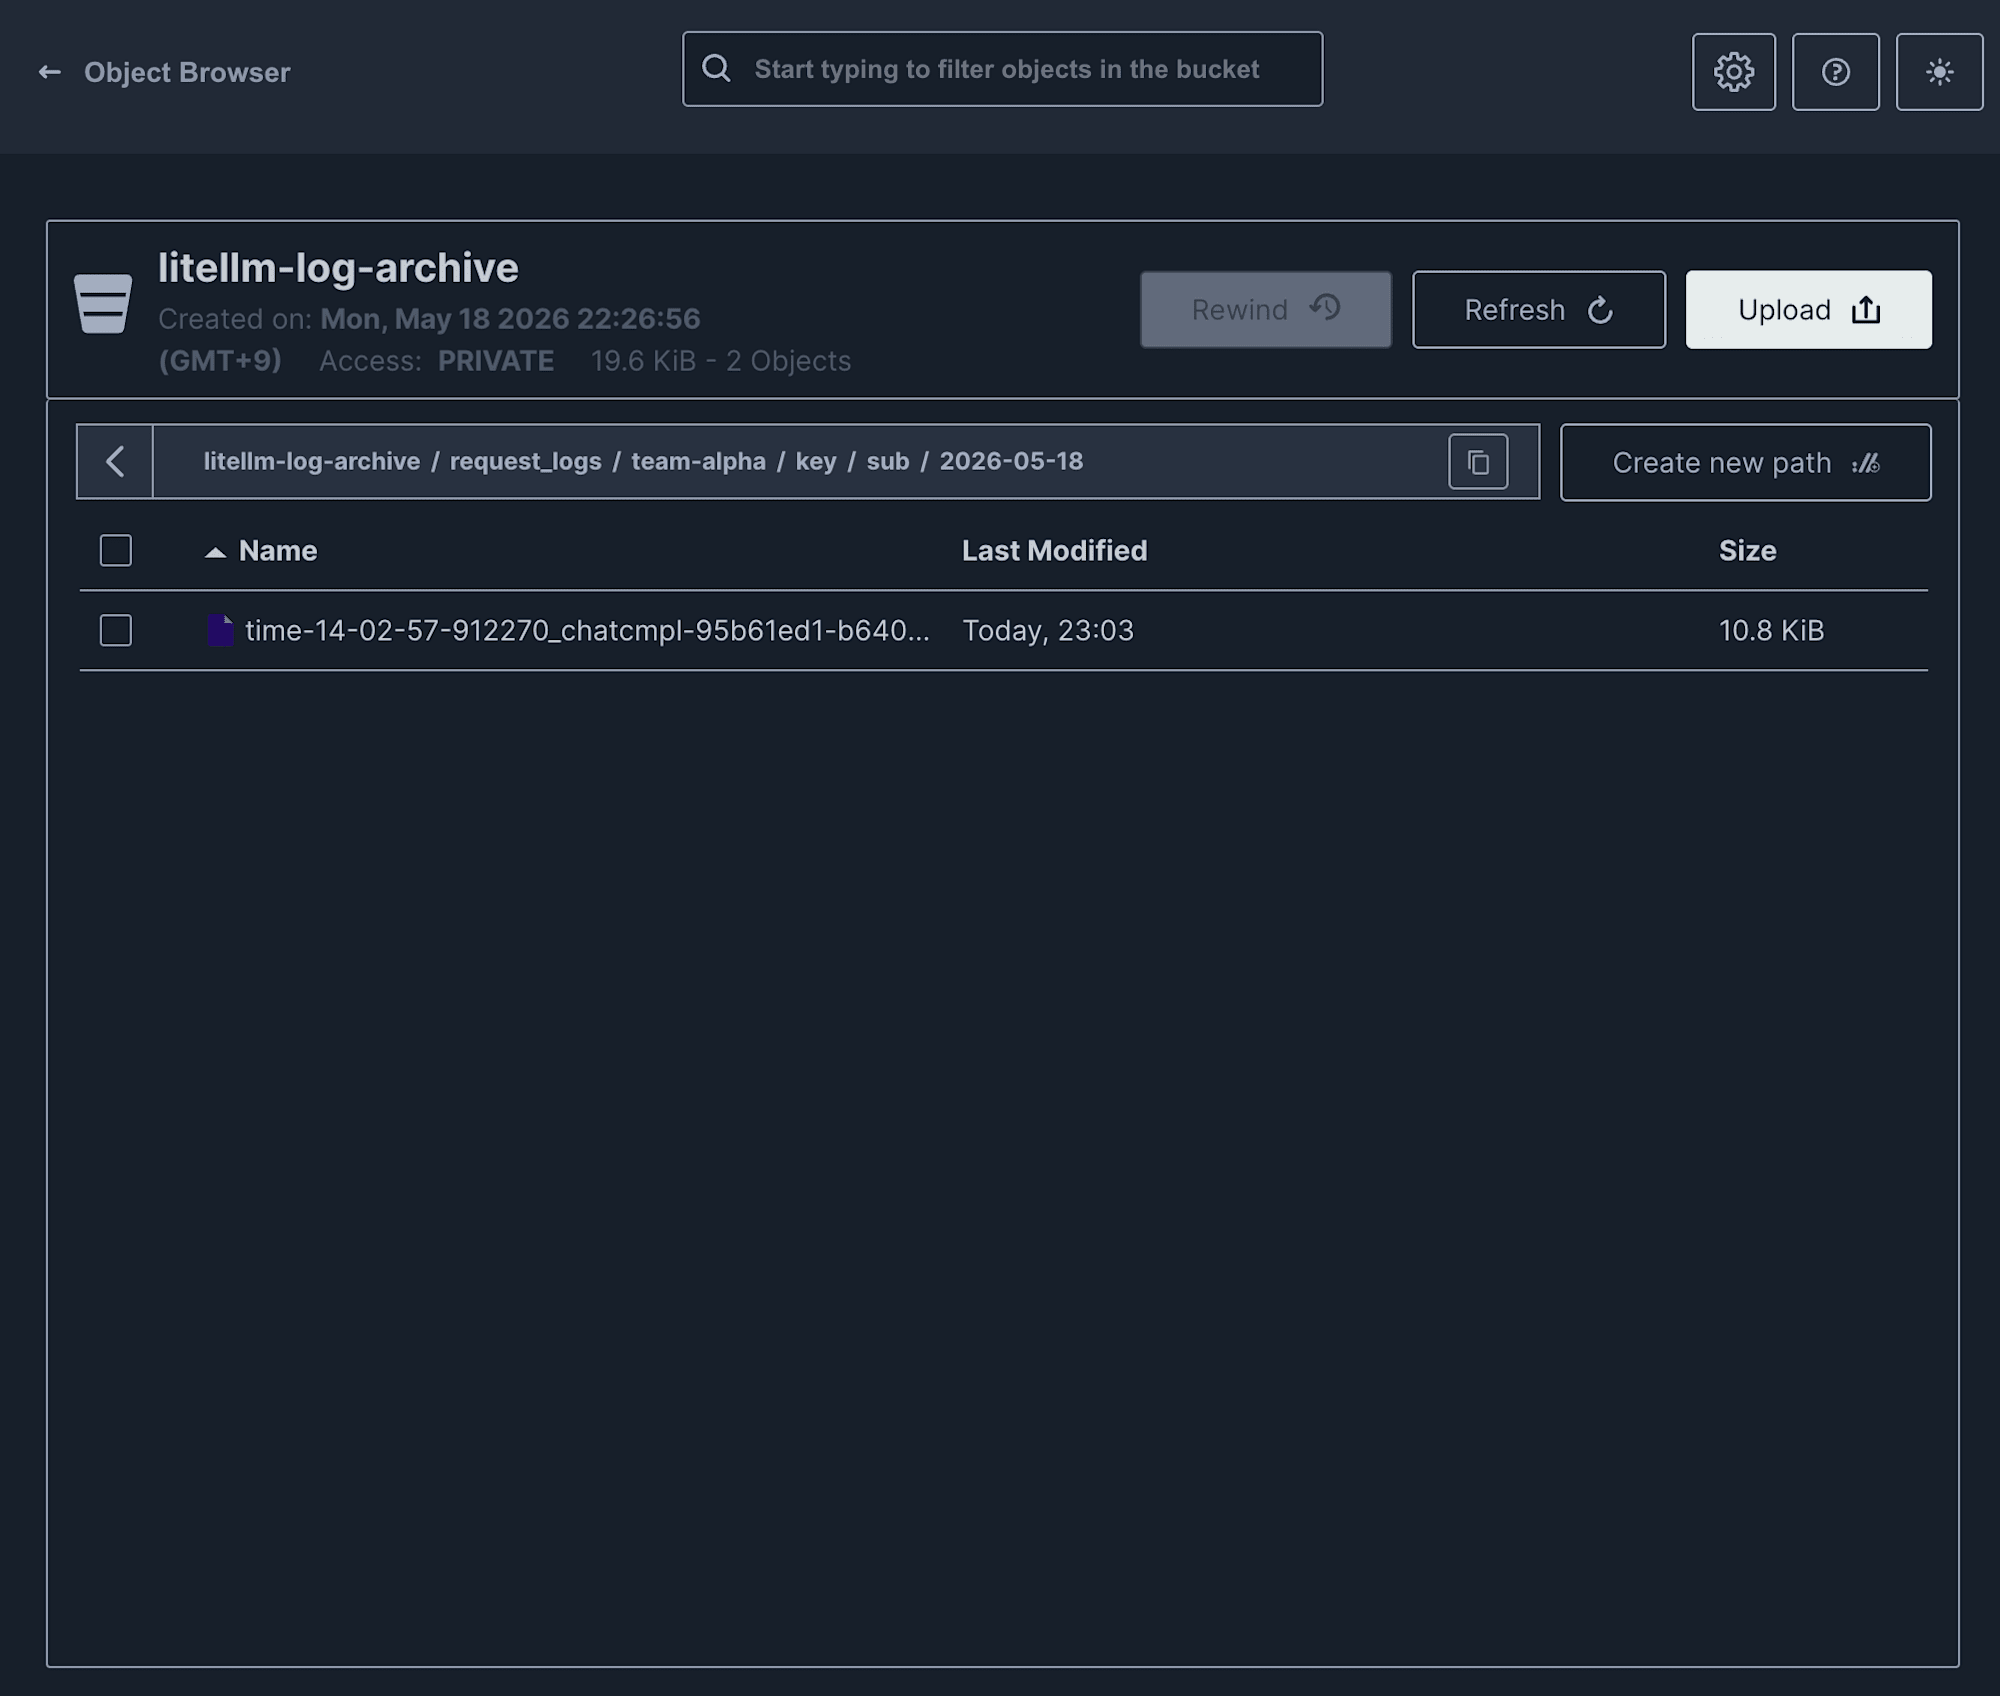Jump to team-alpha breadcrumb segment
The width and height of the screenshot is (2000, 1696).
698,461
